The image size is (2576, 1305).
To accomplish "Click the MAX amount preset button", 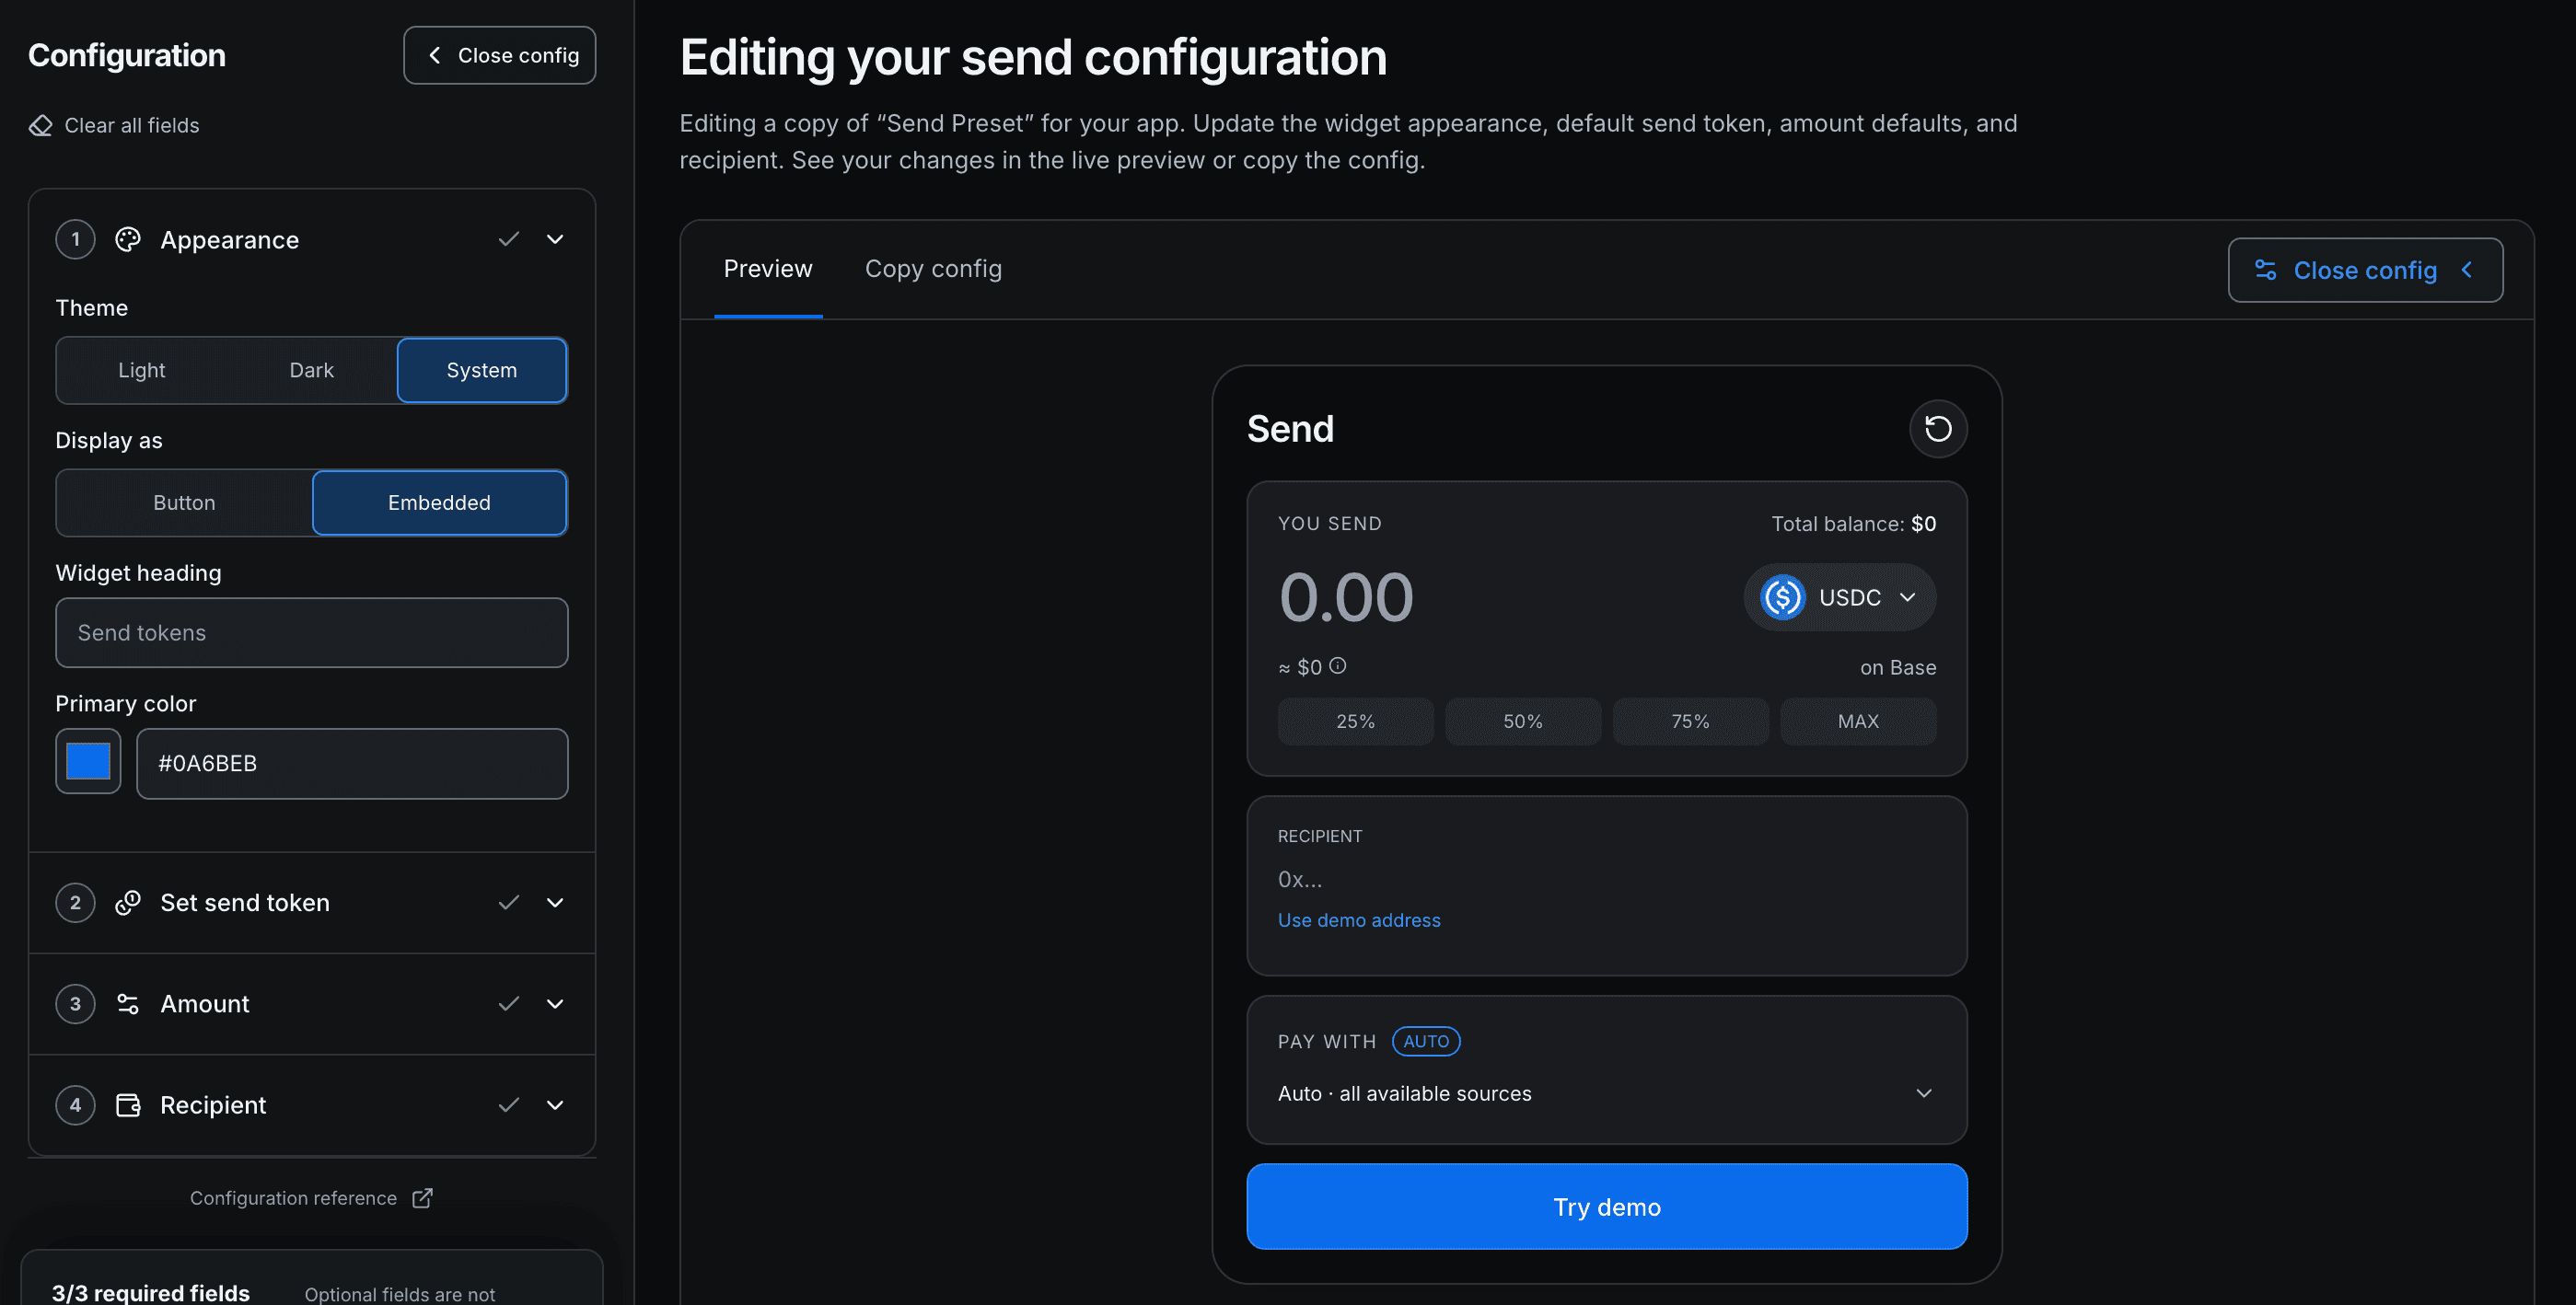I will coord(1857,721).
